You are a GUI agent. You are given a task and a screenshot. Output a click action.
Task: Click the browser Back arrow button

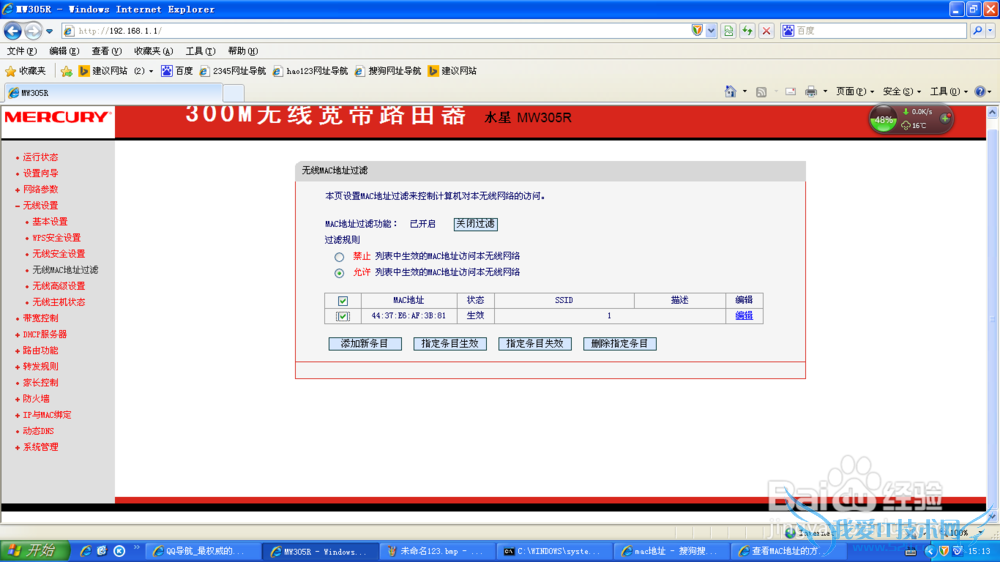13,30
